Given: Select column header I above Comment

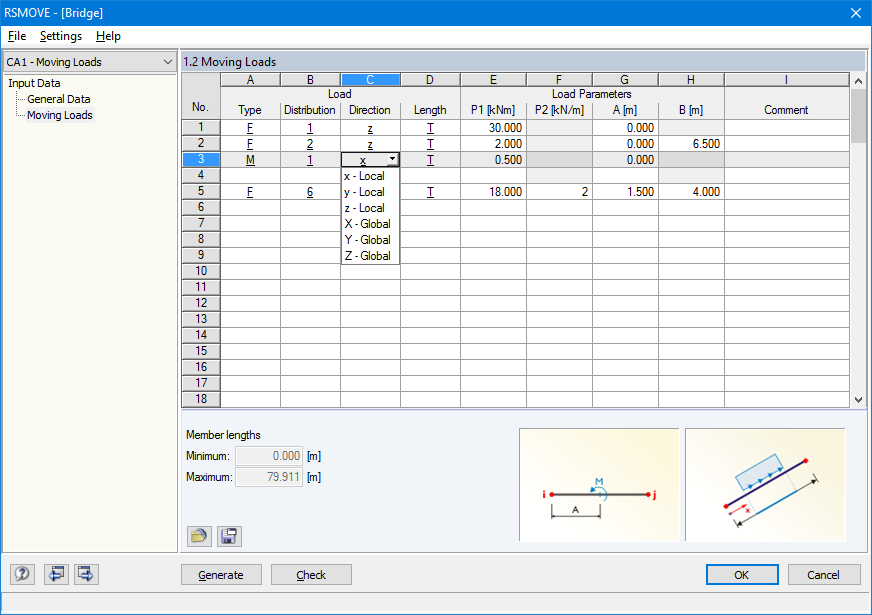Looking at the screenshot, I should (x=786, y=80).
